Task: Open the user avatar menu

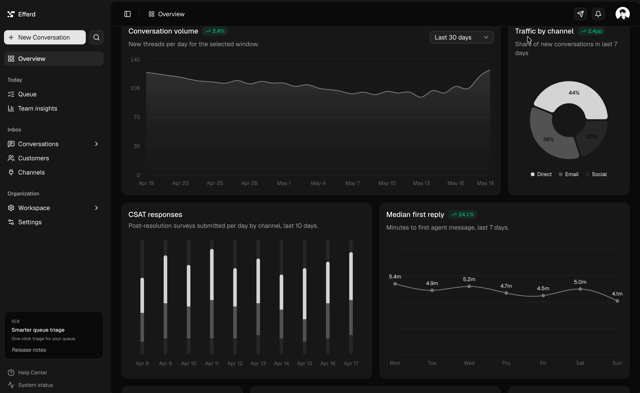Action: [622, 14]
